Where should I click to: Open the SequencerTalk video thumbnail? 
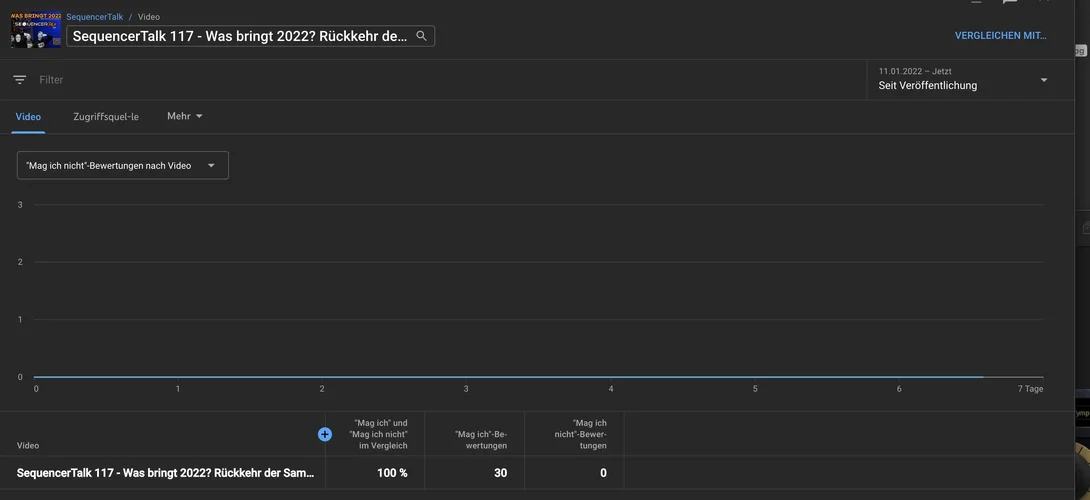point(36,30)
